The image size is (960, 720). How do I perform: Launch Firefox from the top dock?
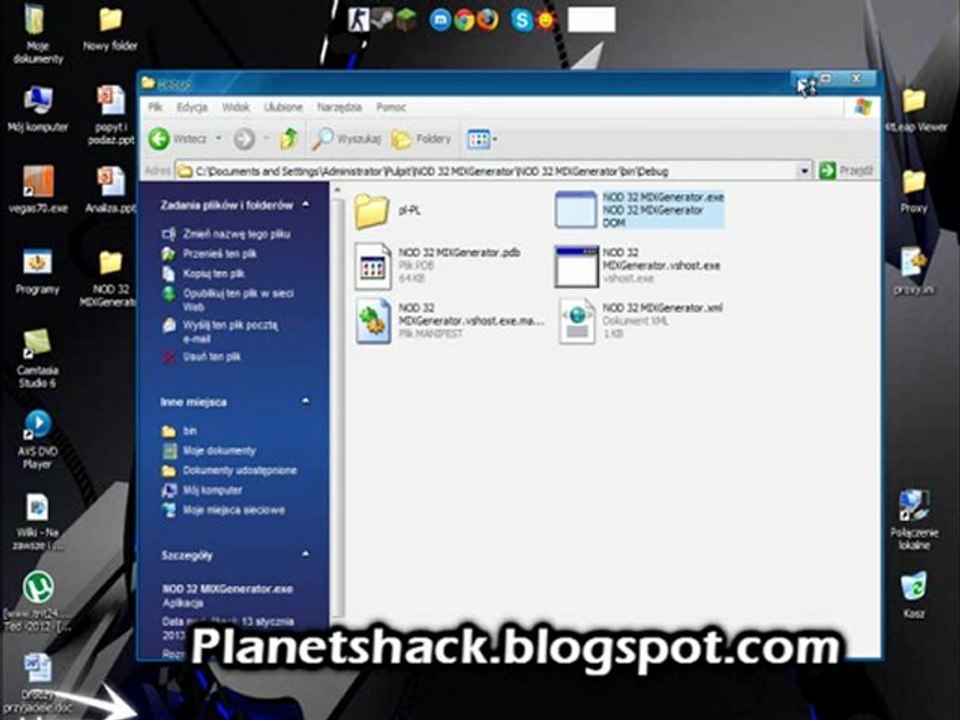pos(487,20)
